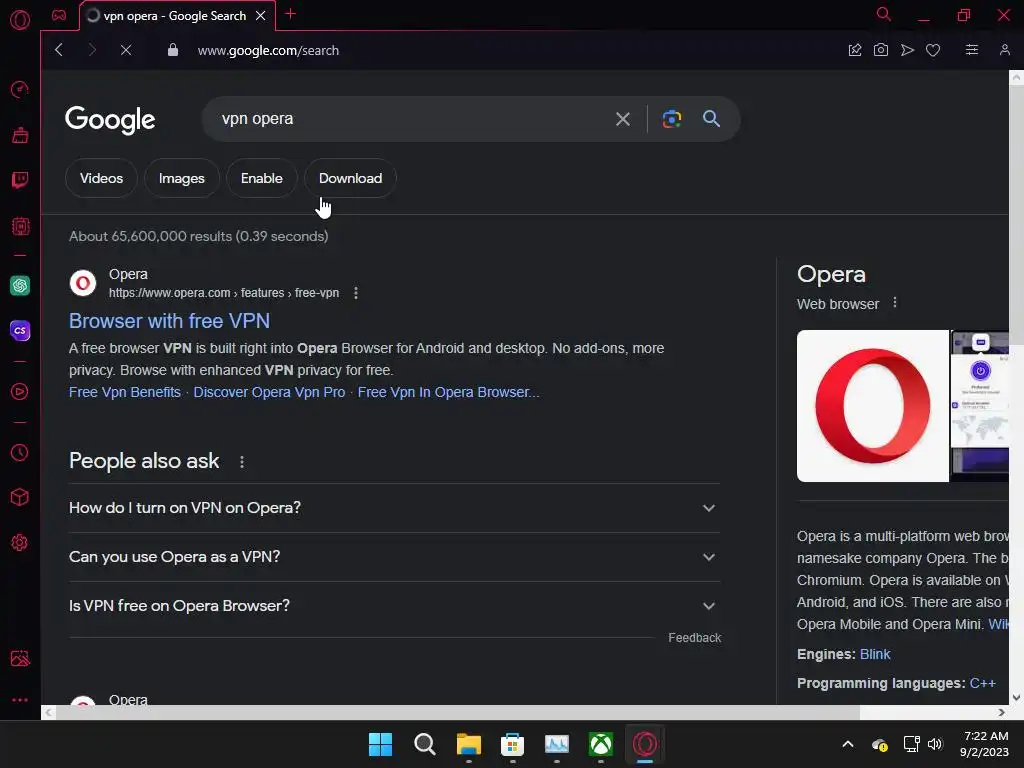
Task: Show hidden system tray icons
Action: [x=848, y=744]
